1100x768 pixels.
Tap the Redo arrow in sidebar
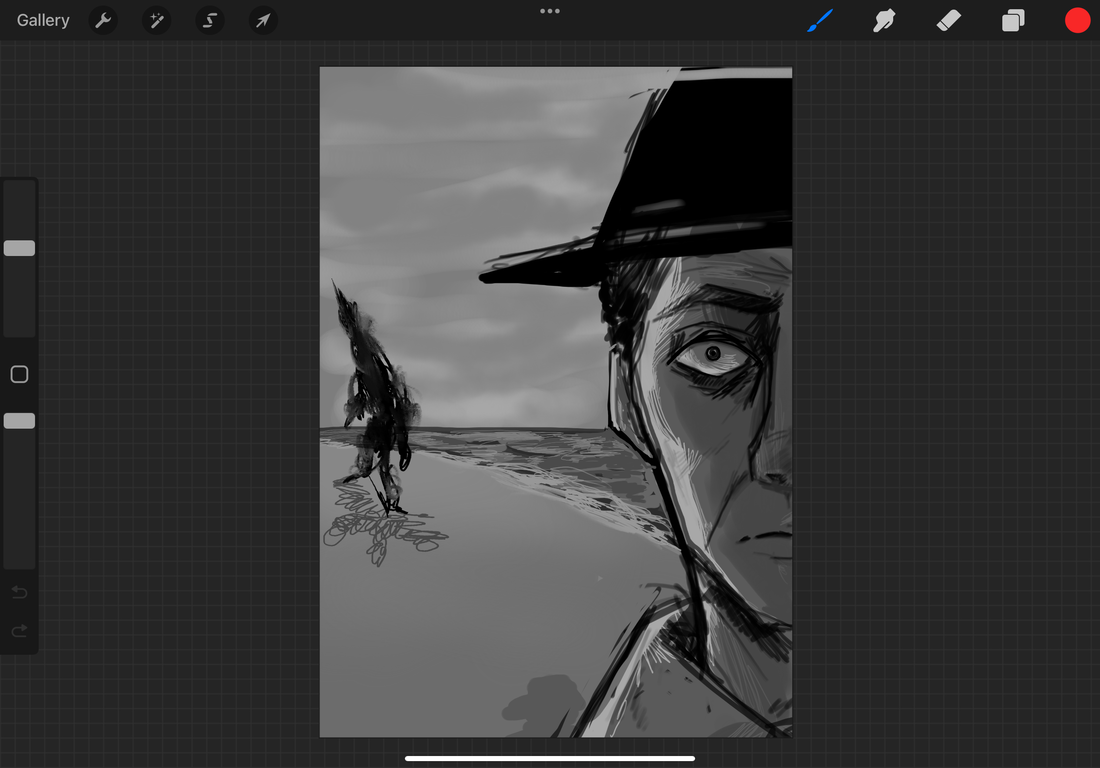(19, 631)
